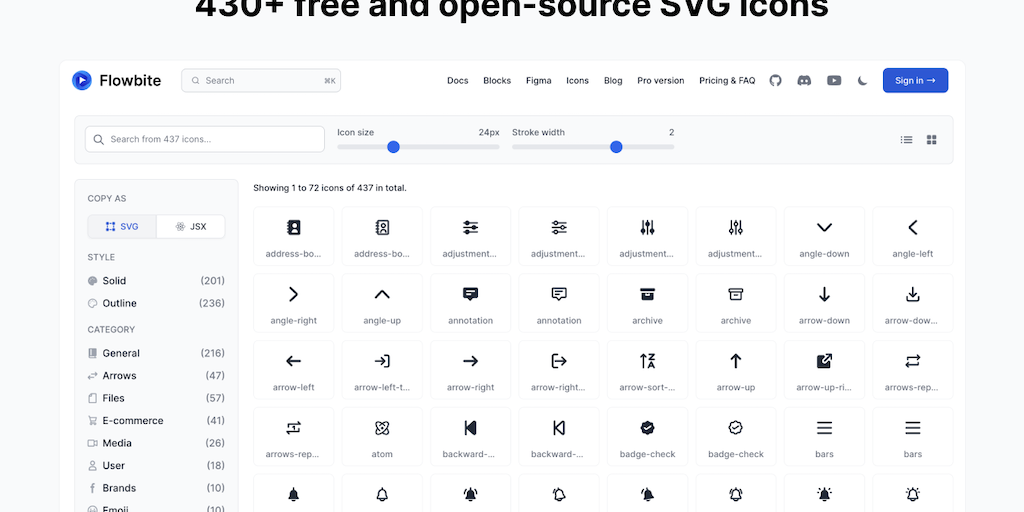Choose the arrow-left icon

click(293, 370)
